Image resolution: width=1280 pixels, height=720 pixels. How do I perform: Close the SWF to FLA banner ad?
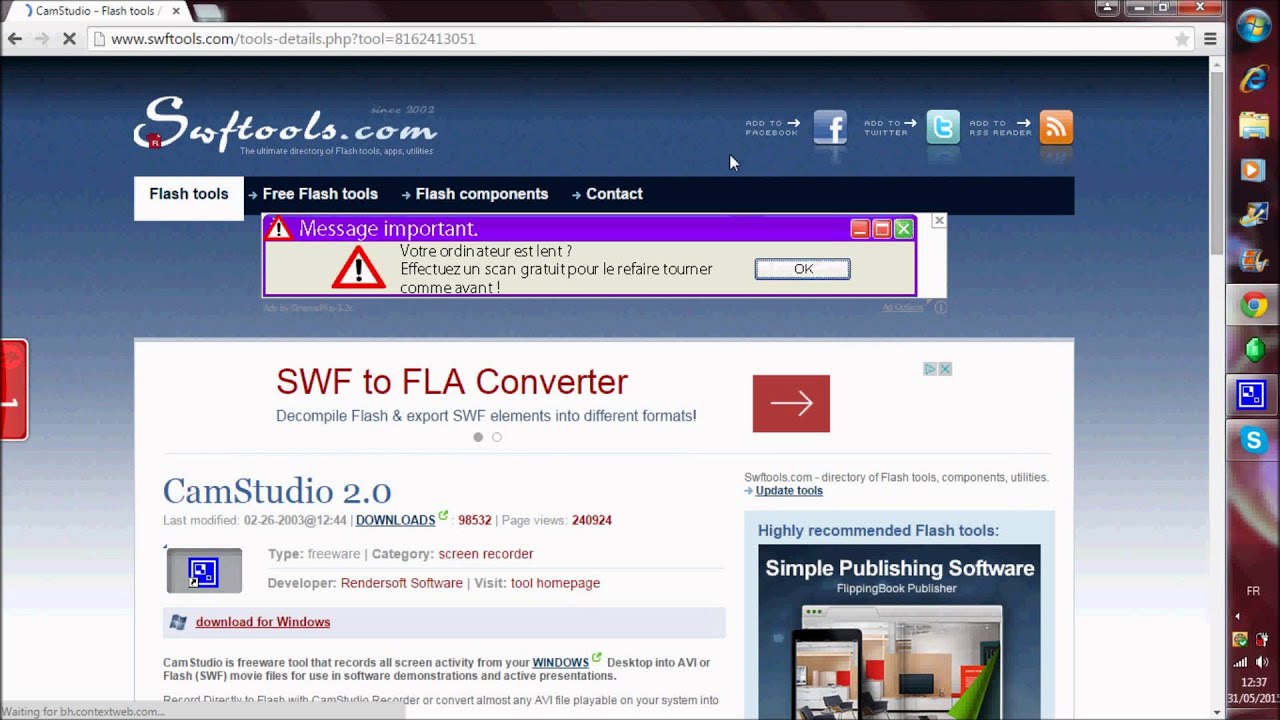[x=945, y=369]
